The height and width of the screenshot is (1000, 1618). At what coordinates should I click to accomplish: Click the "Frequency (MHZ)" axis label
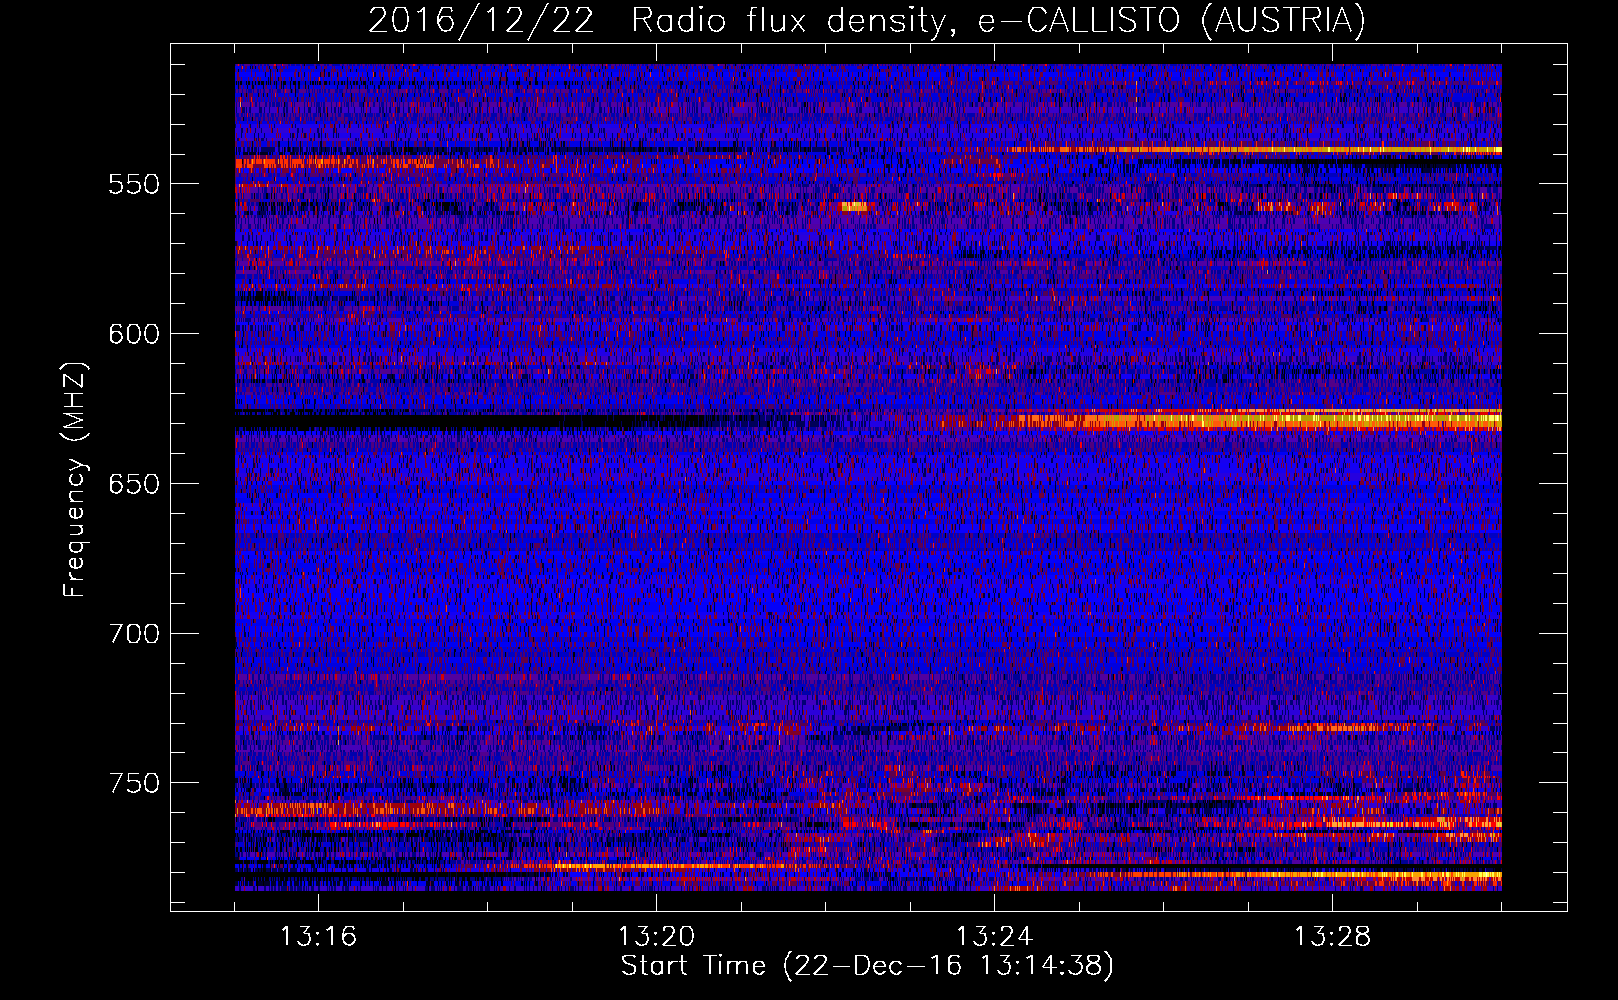75,479
